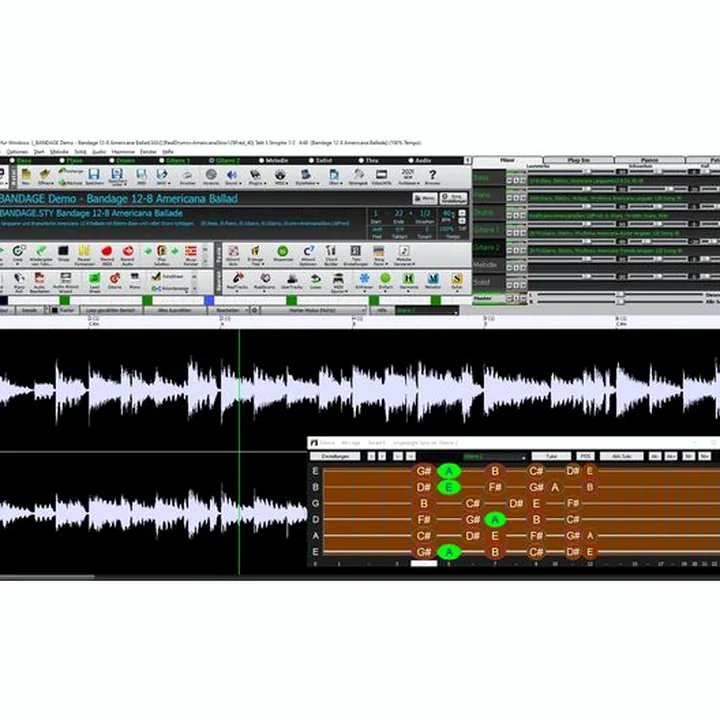Click the Mixer Fenster icon

coord(191,255)
